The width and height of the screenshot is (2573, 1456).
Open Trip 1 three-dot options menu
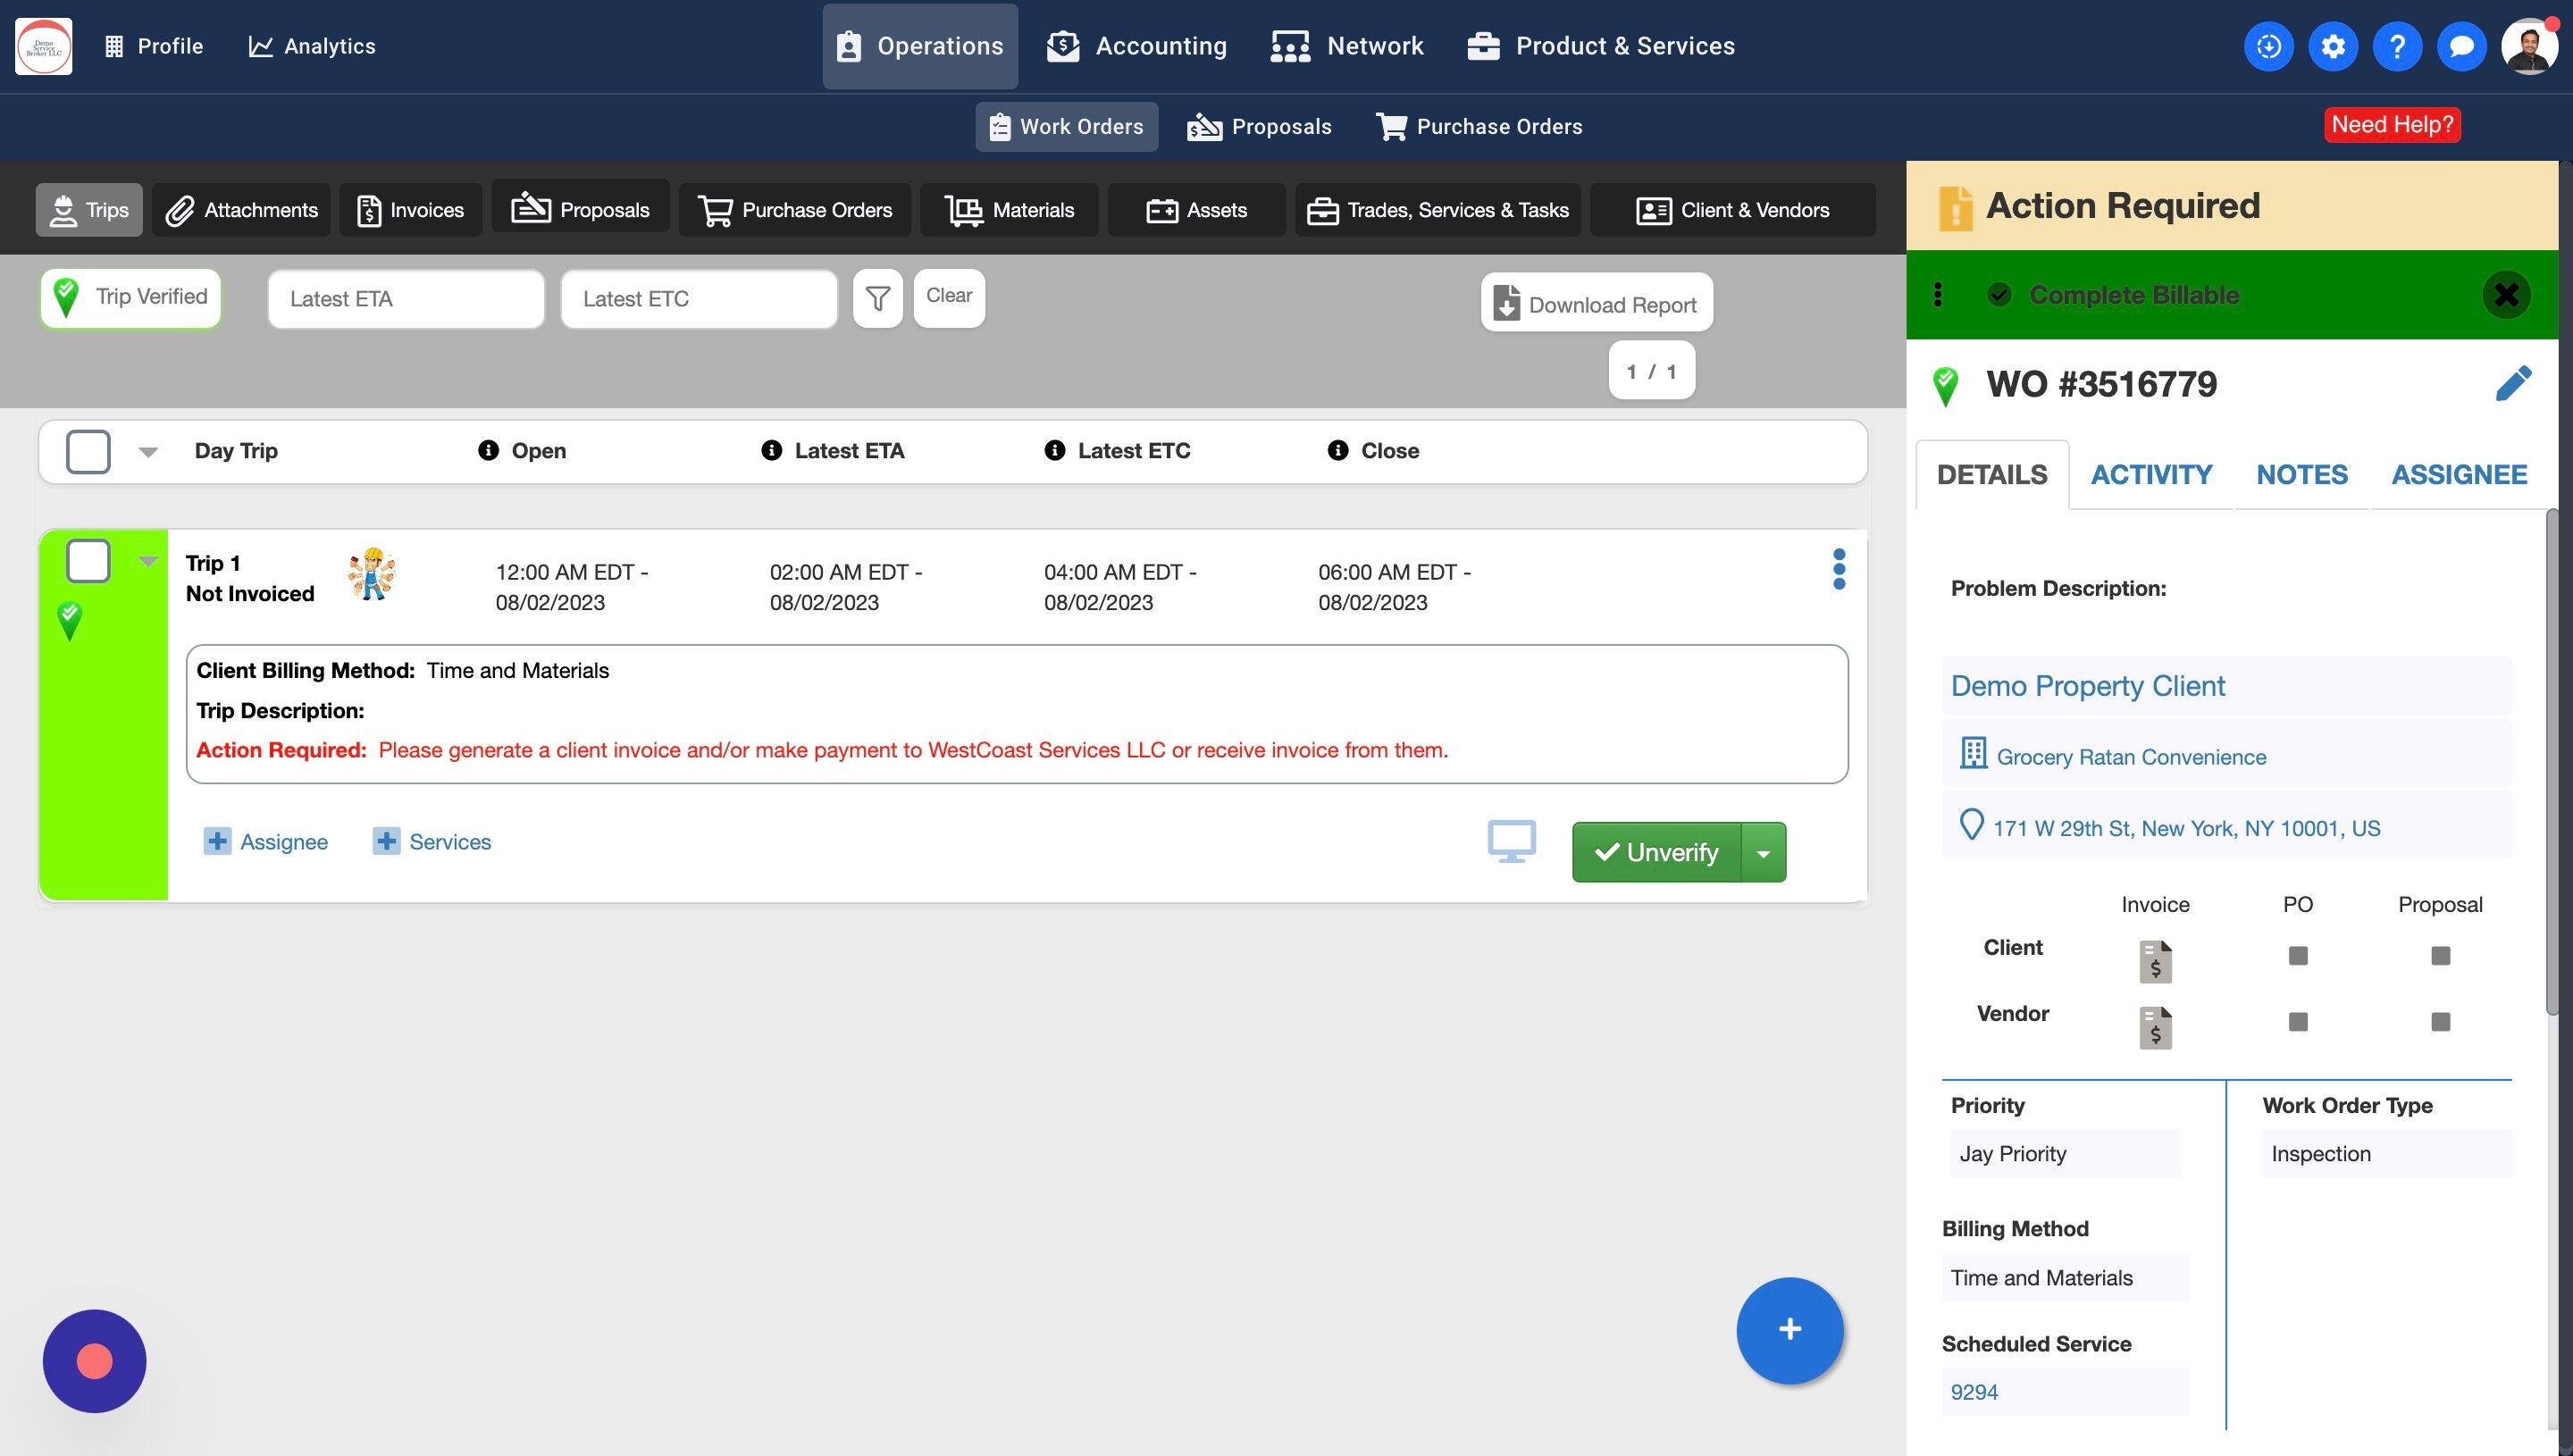(x=1838, y=569)
